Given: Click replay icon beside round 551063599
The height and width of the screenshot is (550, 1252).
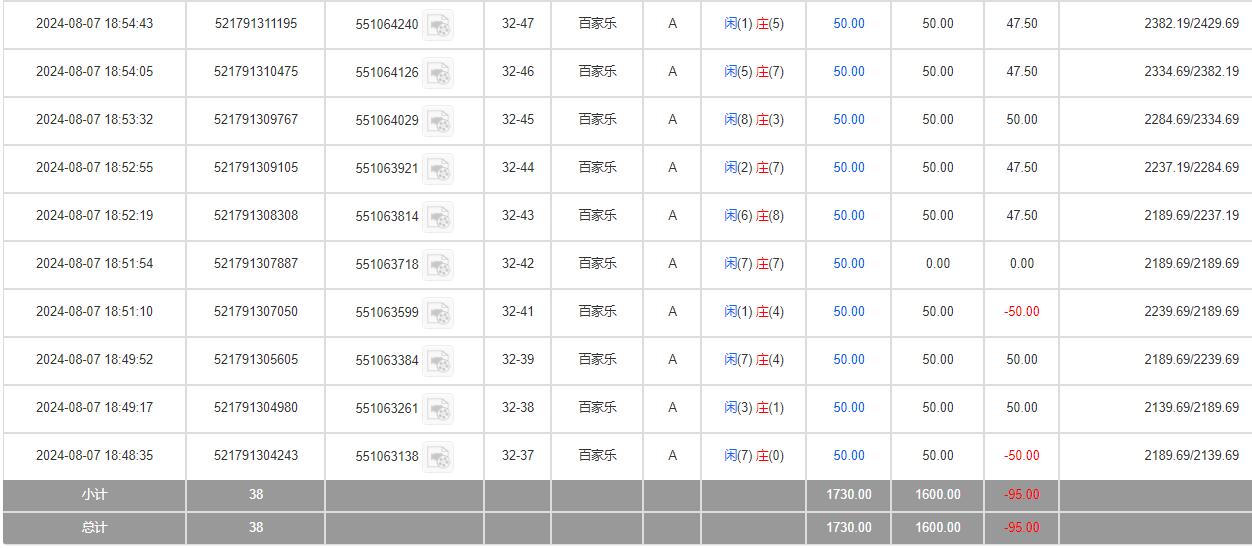Looking at the screenshot, I should coord(438,313).
